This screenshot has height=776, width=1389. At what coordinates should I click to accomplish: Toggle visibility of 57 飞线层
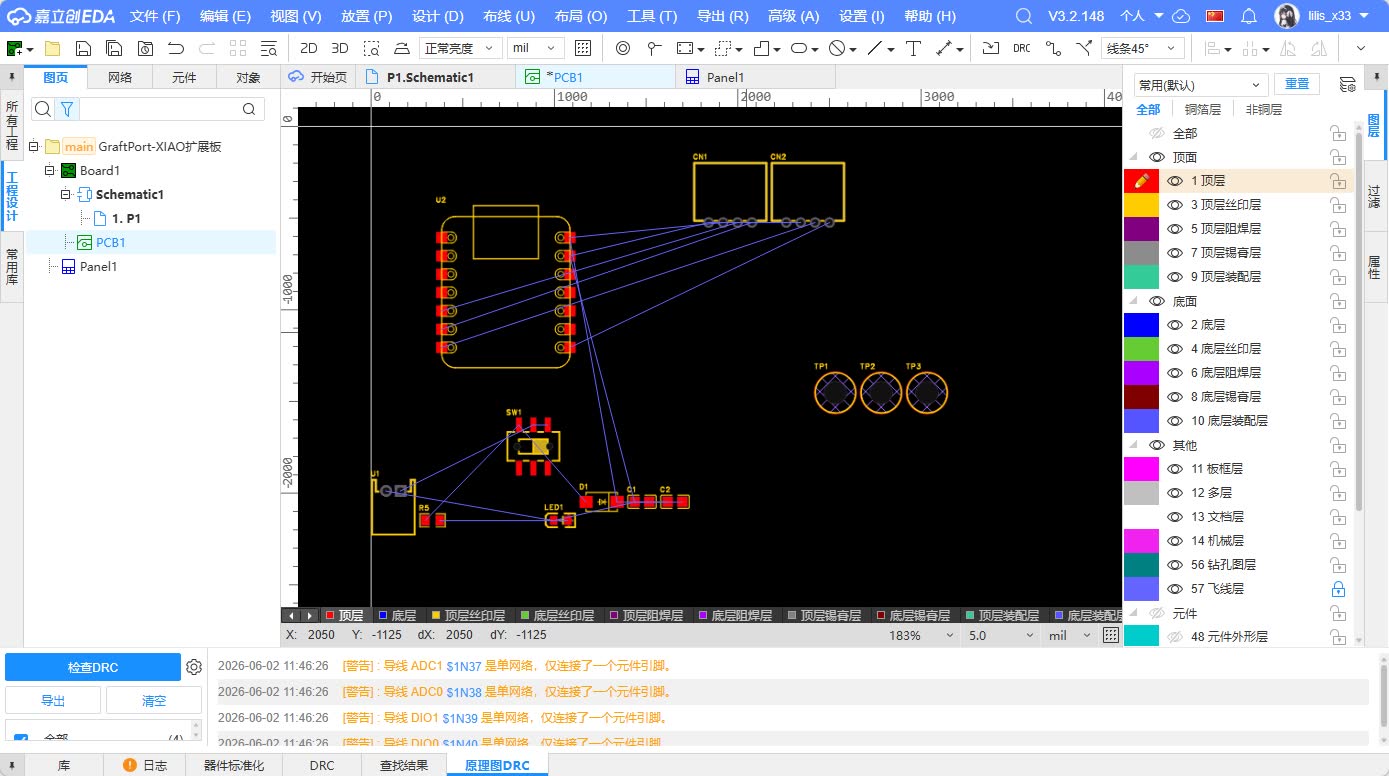click(x=1174, y=589)
